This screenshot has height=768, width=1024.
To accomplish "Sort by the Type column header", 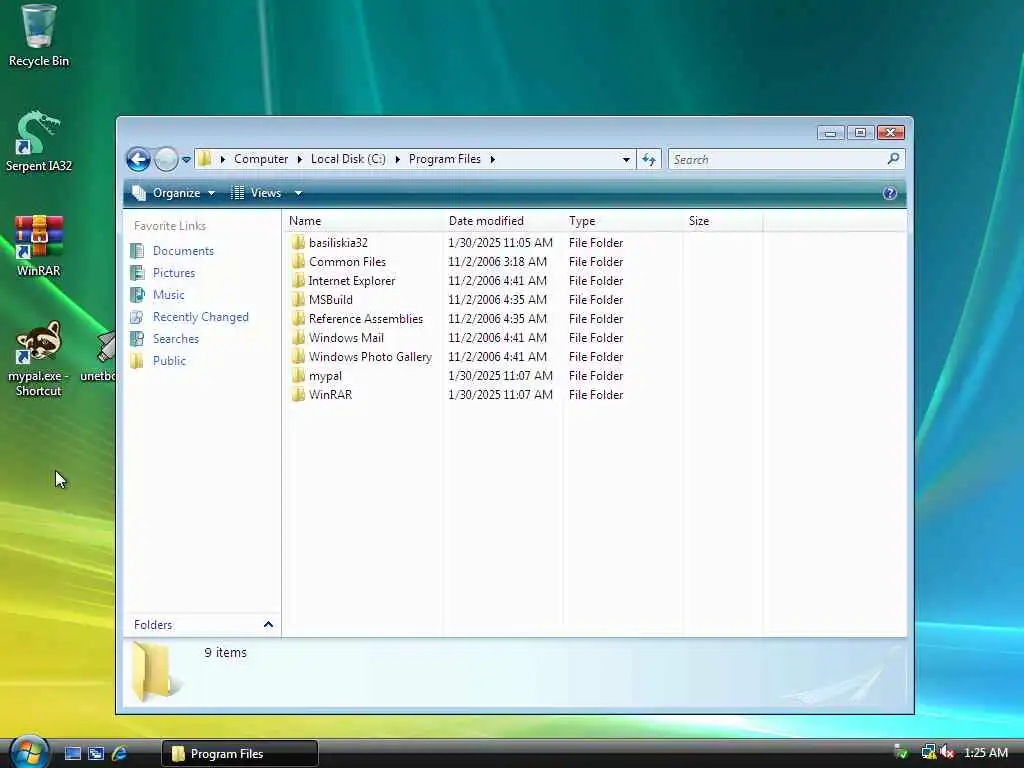I will [623, 221].
